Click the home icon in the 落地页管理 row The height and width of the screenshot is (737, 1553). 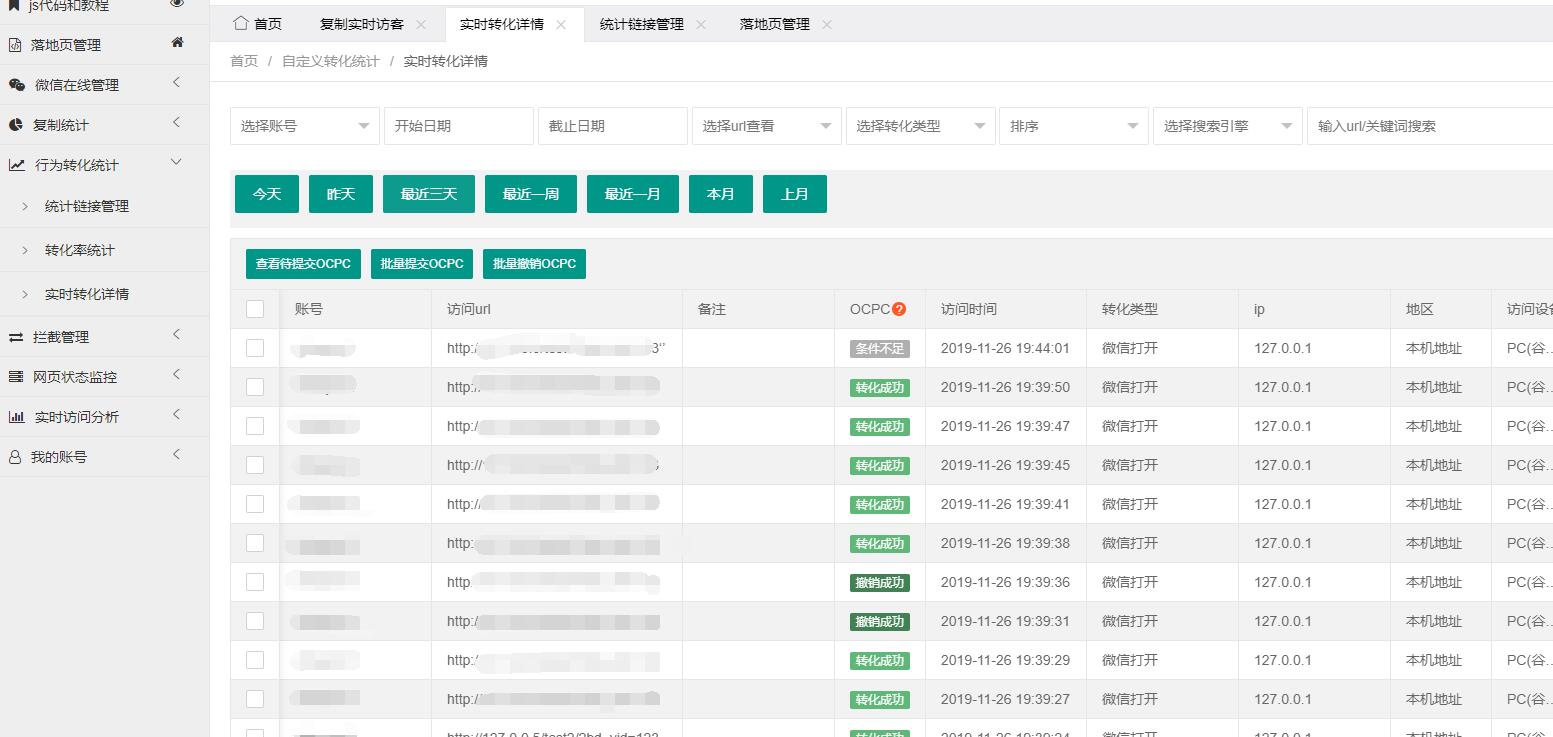(177, 43)
